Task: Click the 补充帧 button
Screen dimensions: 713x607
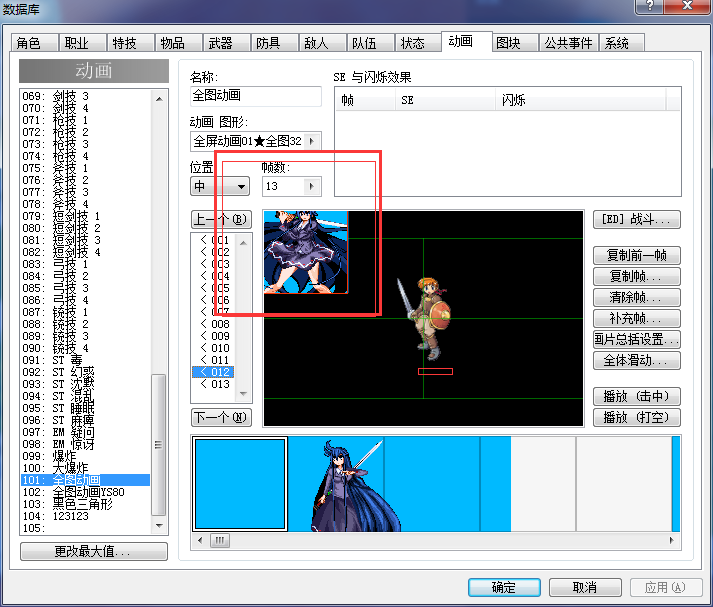Action: [637, 318]
